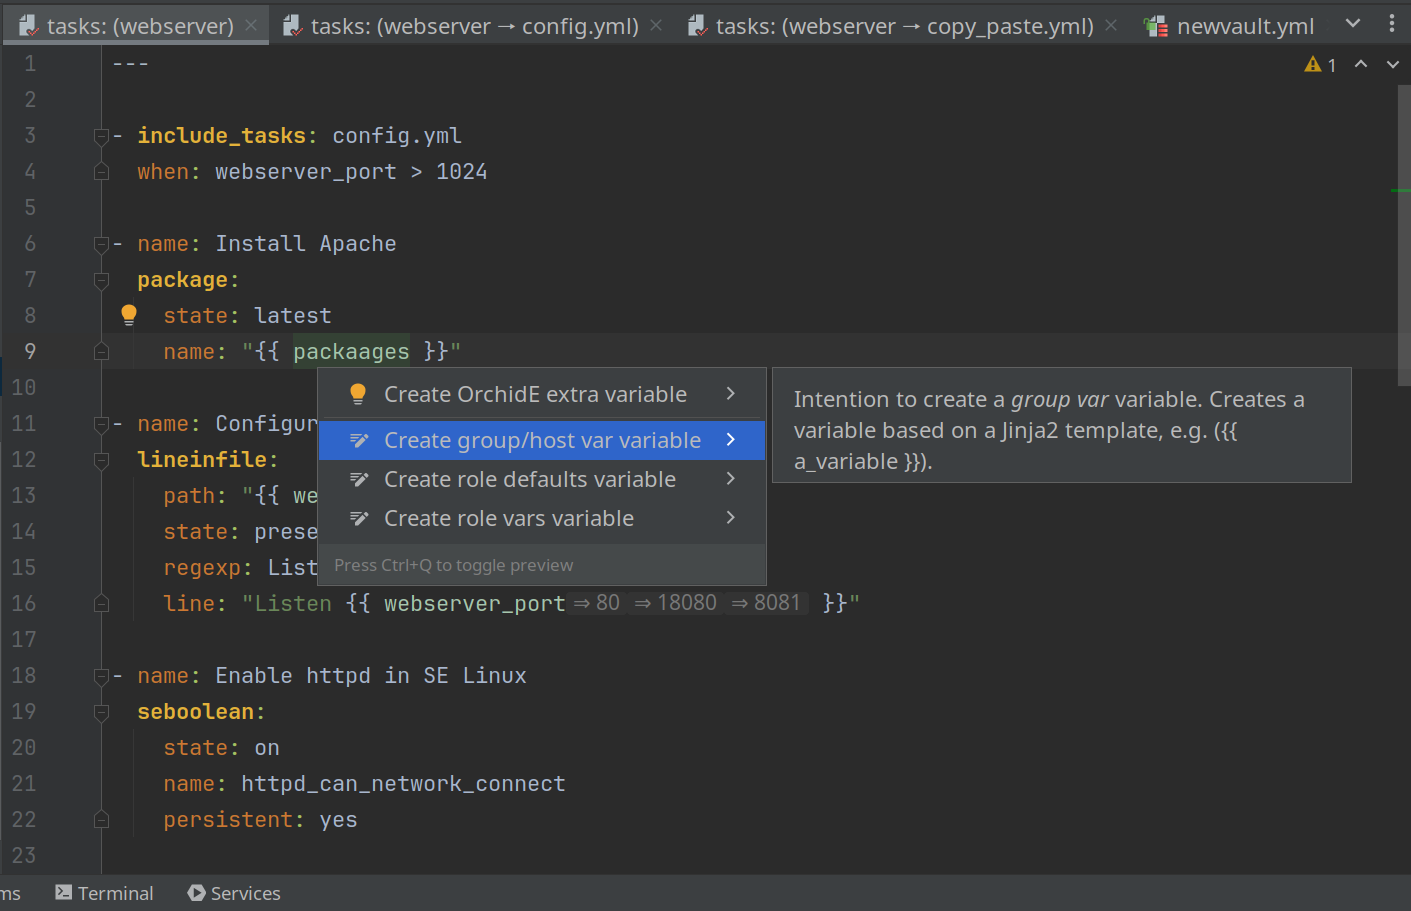Go to previous highlighted problem arrow
Image resolution: width=1411 pixels, height=911 pixels.
1361,64
